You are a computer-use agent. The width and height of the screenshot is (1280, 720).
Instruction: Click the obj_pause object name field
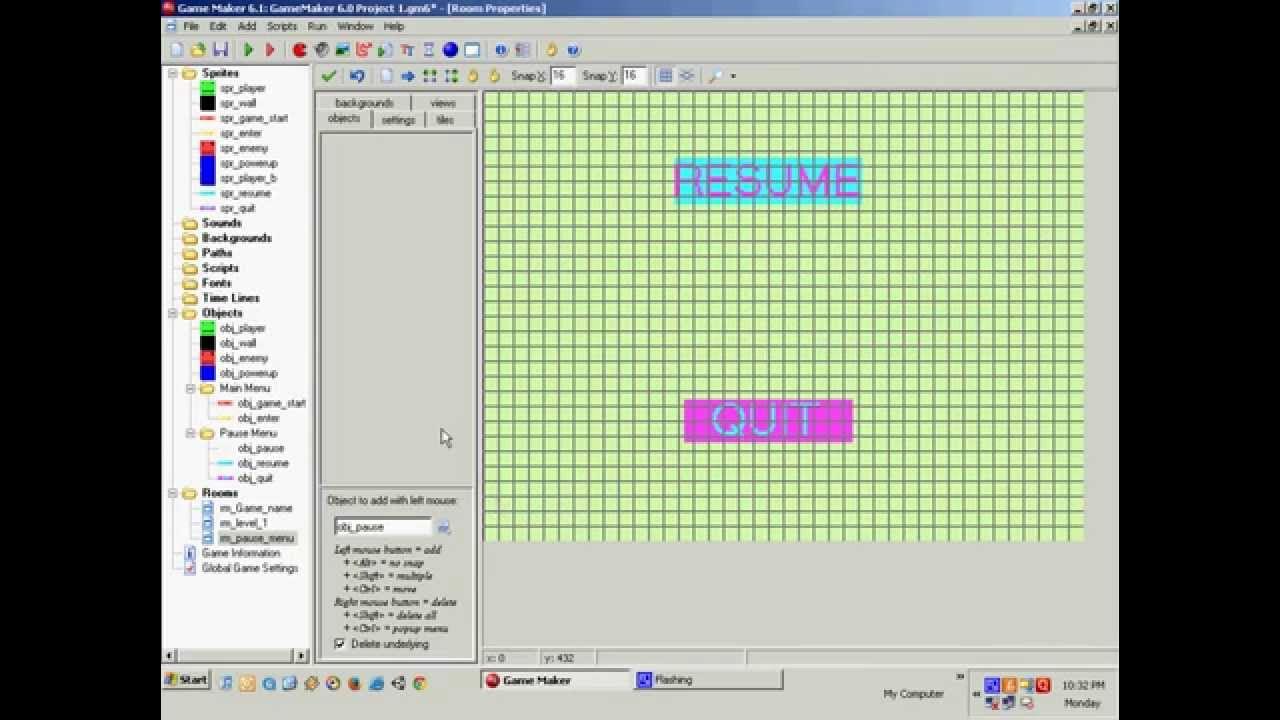[x=383, y=527]
